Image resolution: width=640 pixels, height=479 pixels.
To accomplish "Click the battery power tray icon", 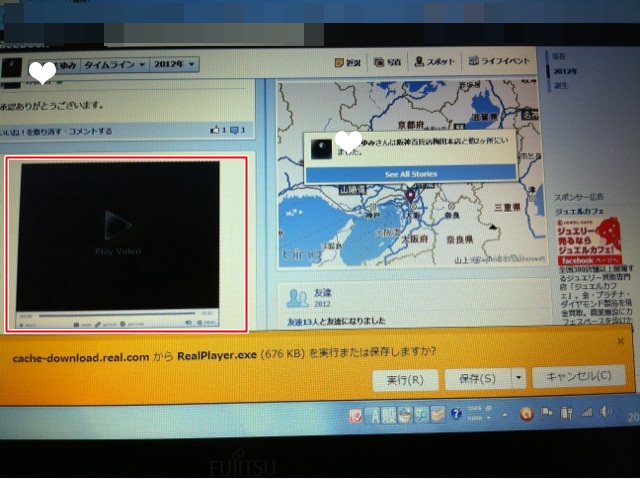I will (566, 414).
